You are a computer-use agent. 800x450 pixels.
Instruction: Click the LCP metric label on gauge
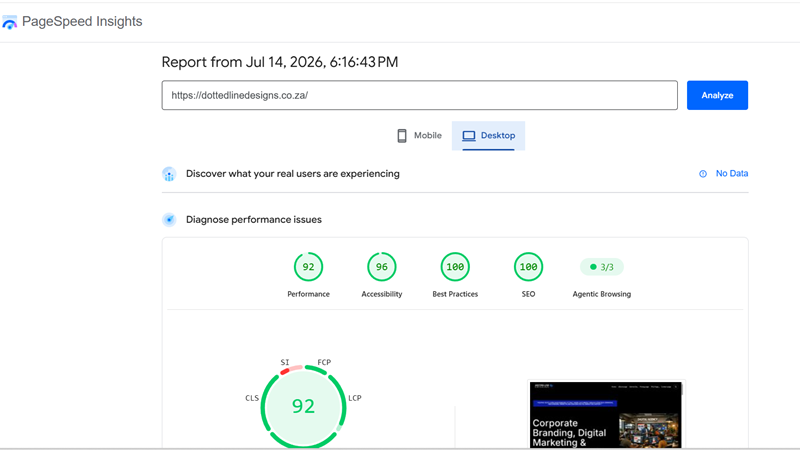pyautogui.click(x=355, y=398)
